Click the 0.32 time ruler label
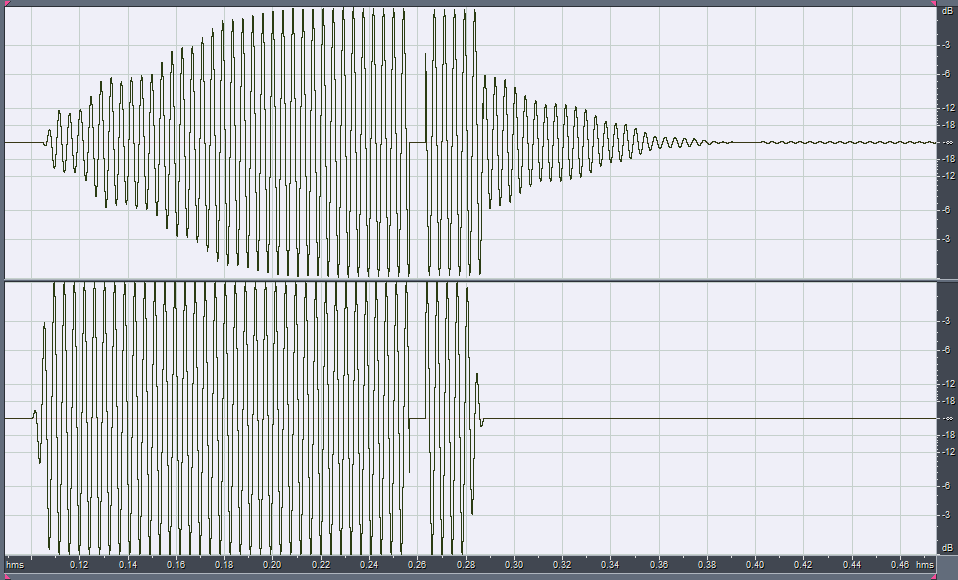 [x=562, y=565]
